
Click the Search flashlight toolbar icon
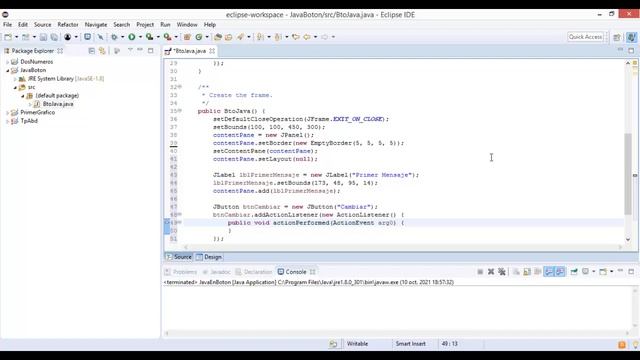coord(240,37)
